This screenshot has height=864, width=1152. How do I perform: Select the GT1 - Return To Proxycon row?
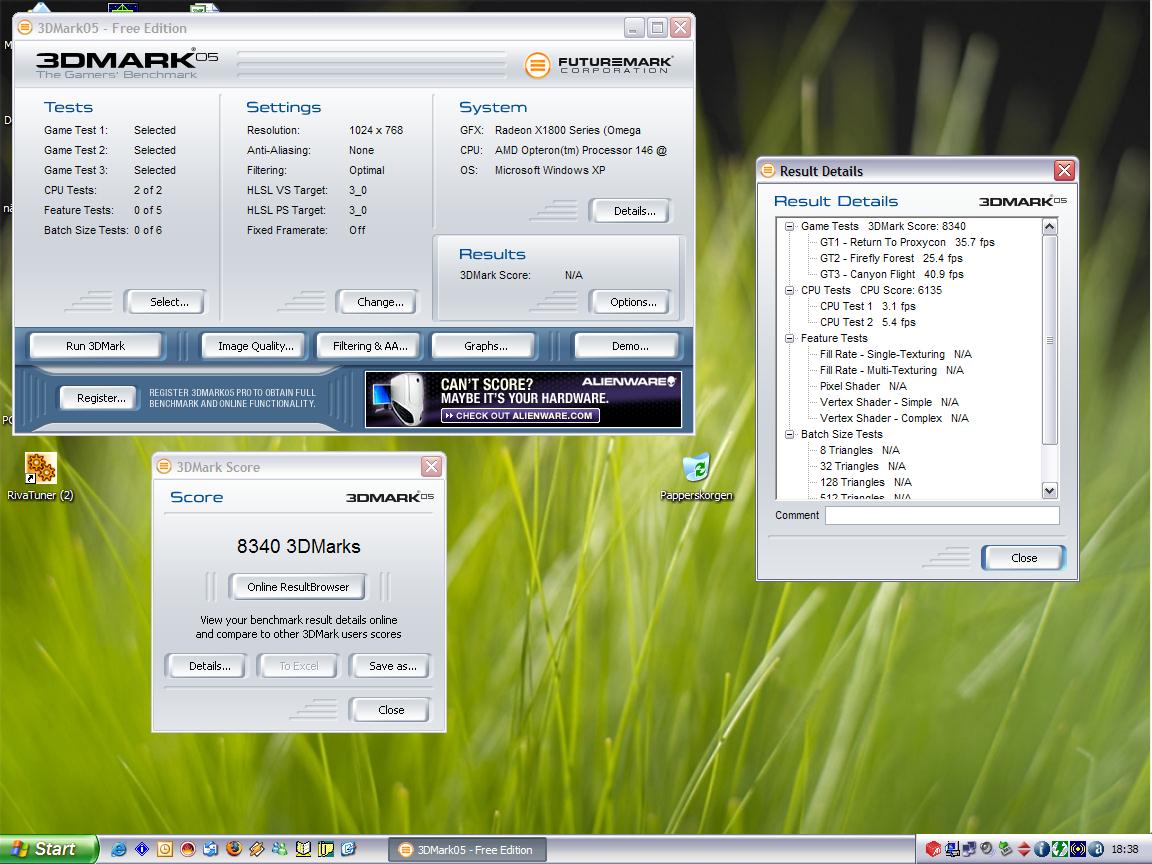[x=907, y=242]
